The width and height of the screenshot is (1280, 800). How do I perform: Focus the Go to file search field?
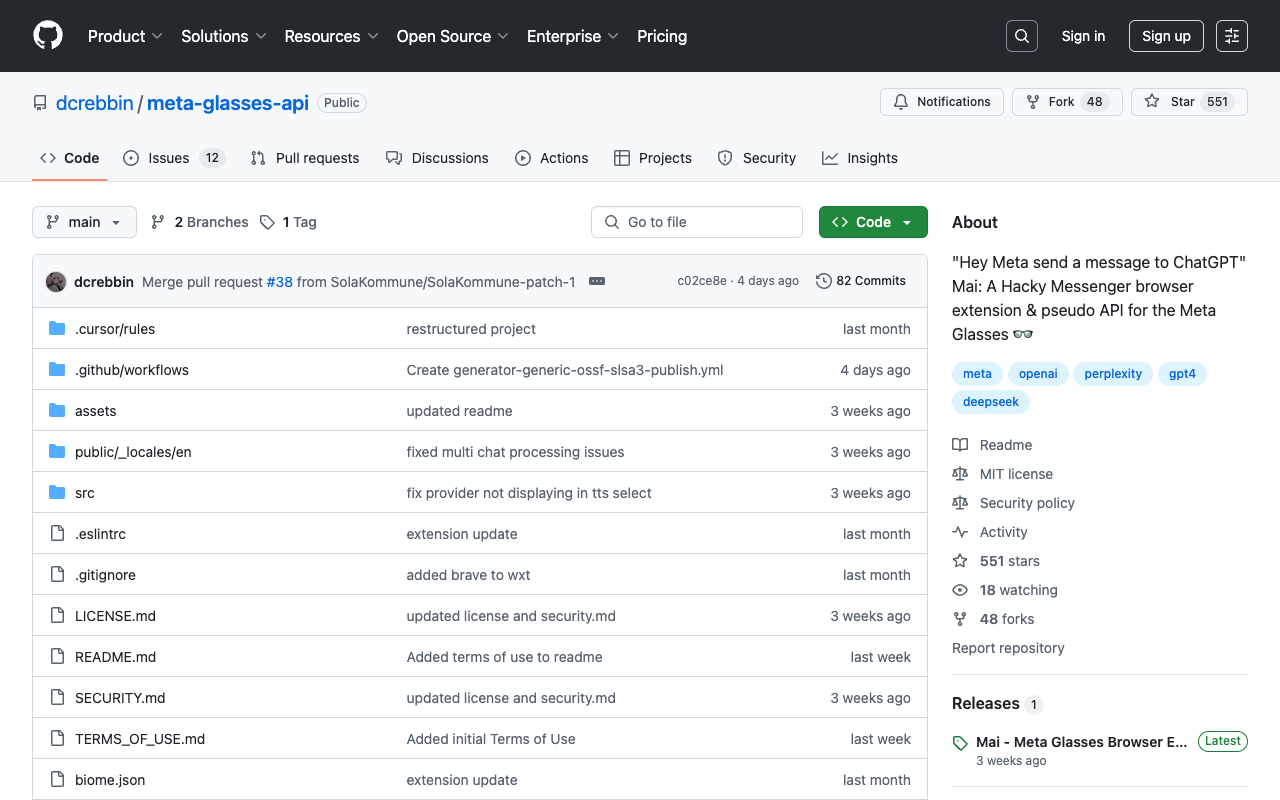pyautogui.click(x=697, y=222)
